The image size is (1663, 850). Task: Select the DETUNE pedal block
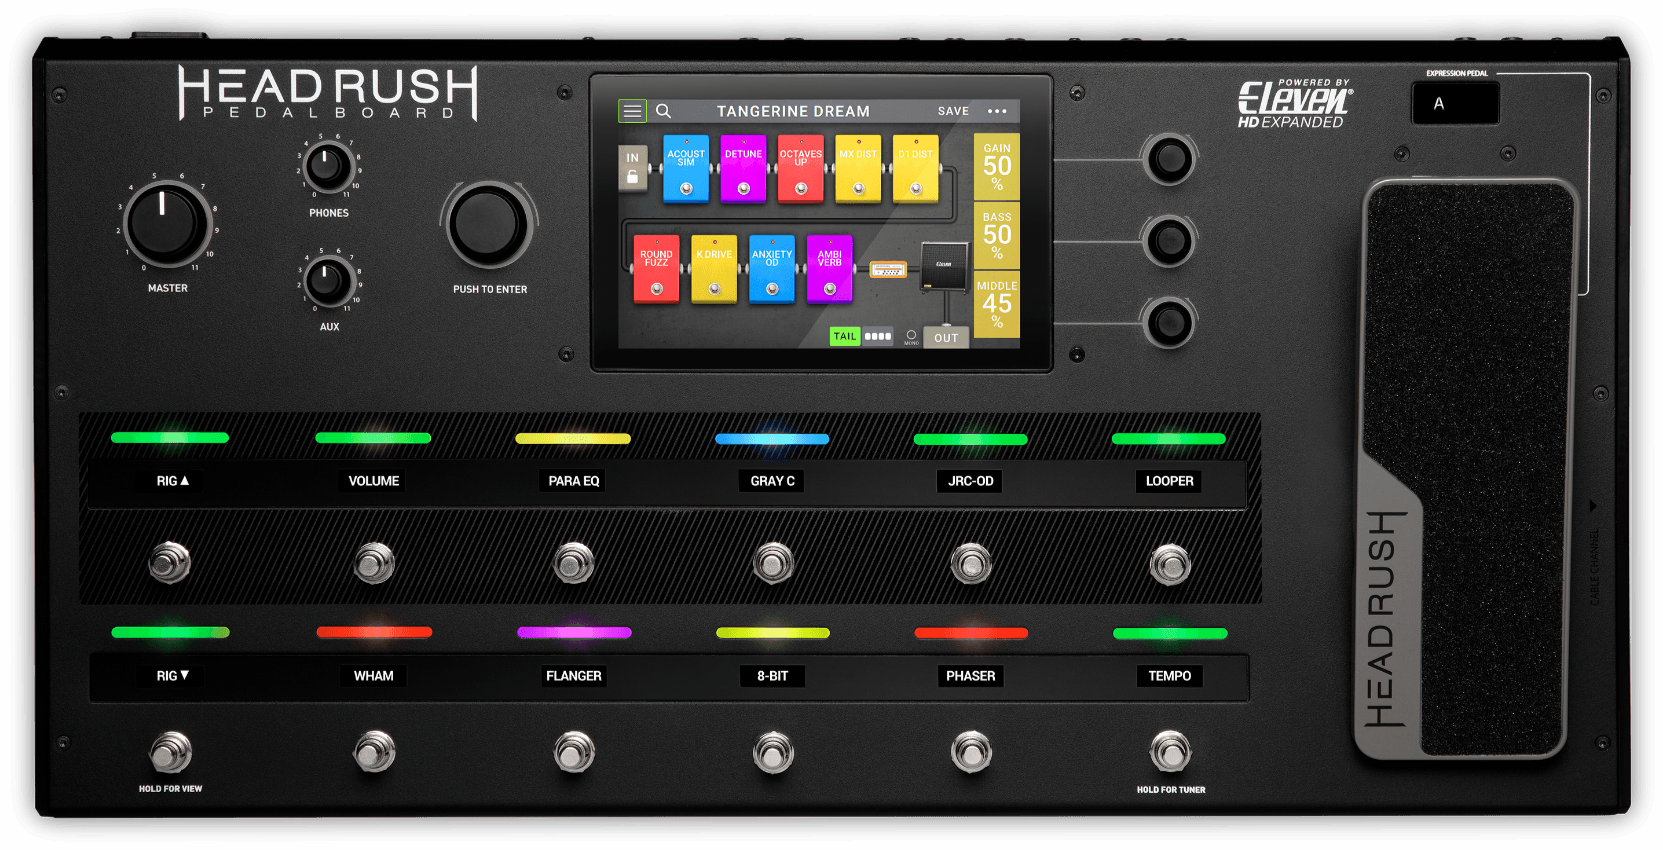click(x=743, y=168)
